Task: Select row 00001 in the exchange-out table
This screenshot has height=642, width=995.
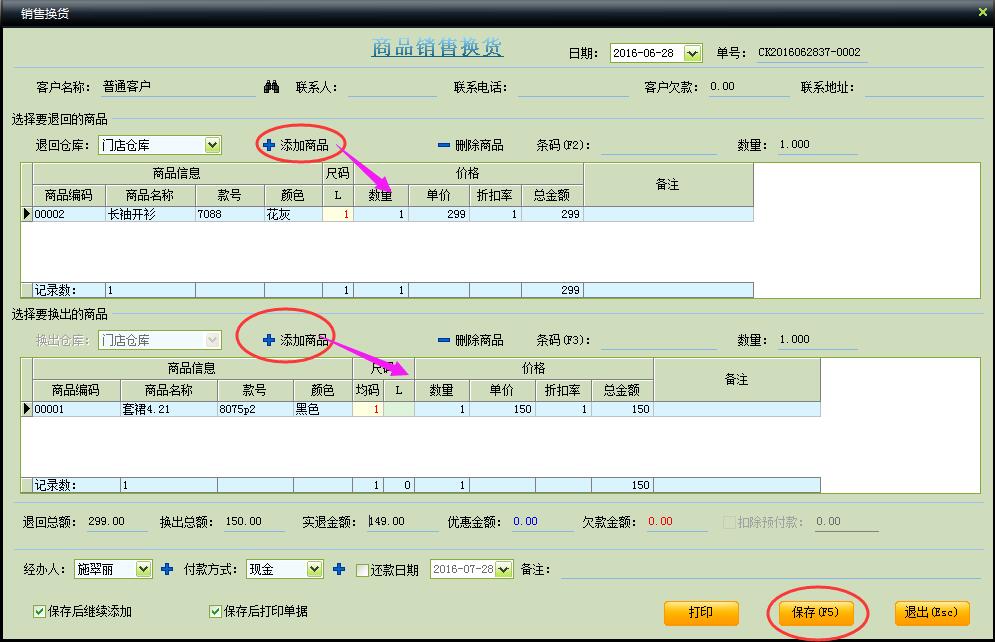Action: tap(421, 409)
